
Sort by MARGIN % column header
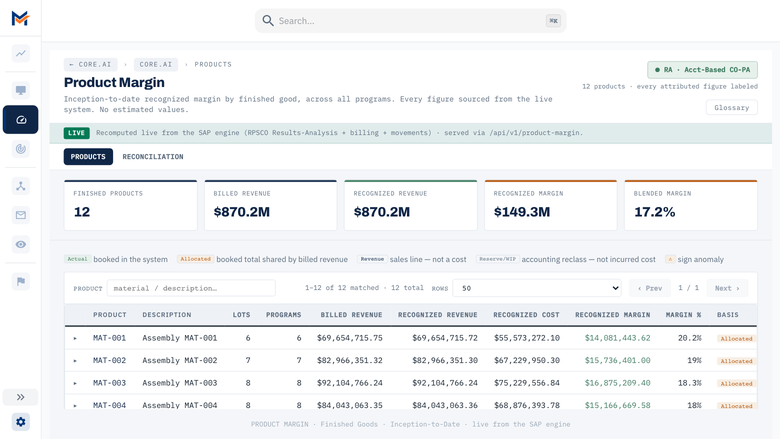click(x=683, y=315)
